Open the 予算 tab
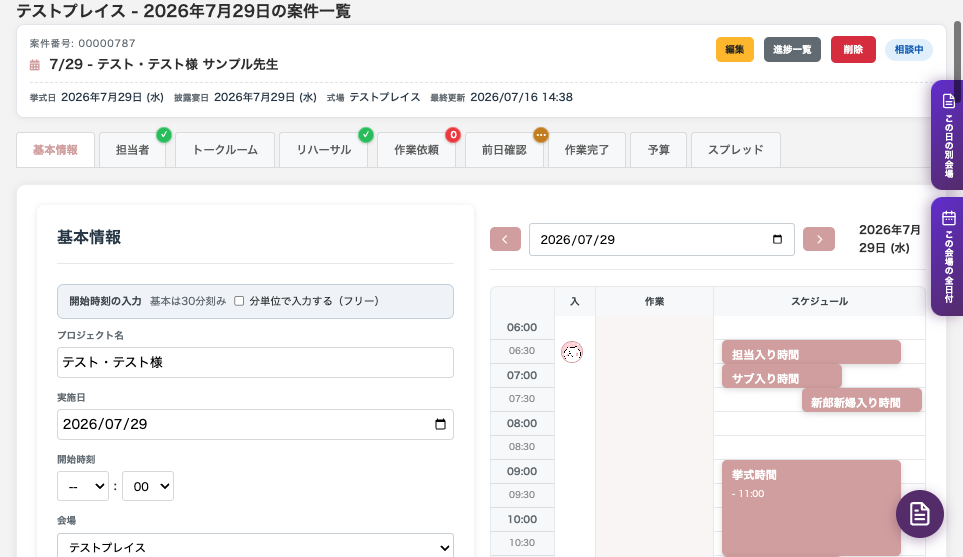Viewport: 963px width, 557px height. click(x=658, y=150)
